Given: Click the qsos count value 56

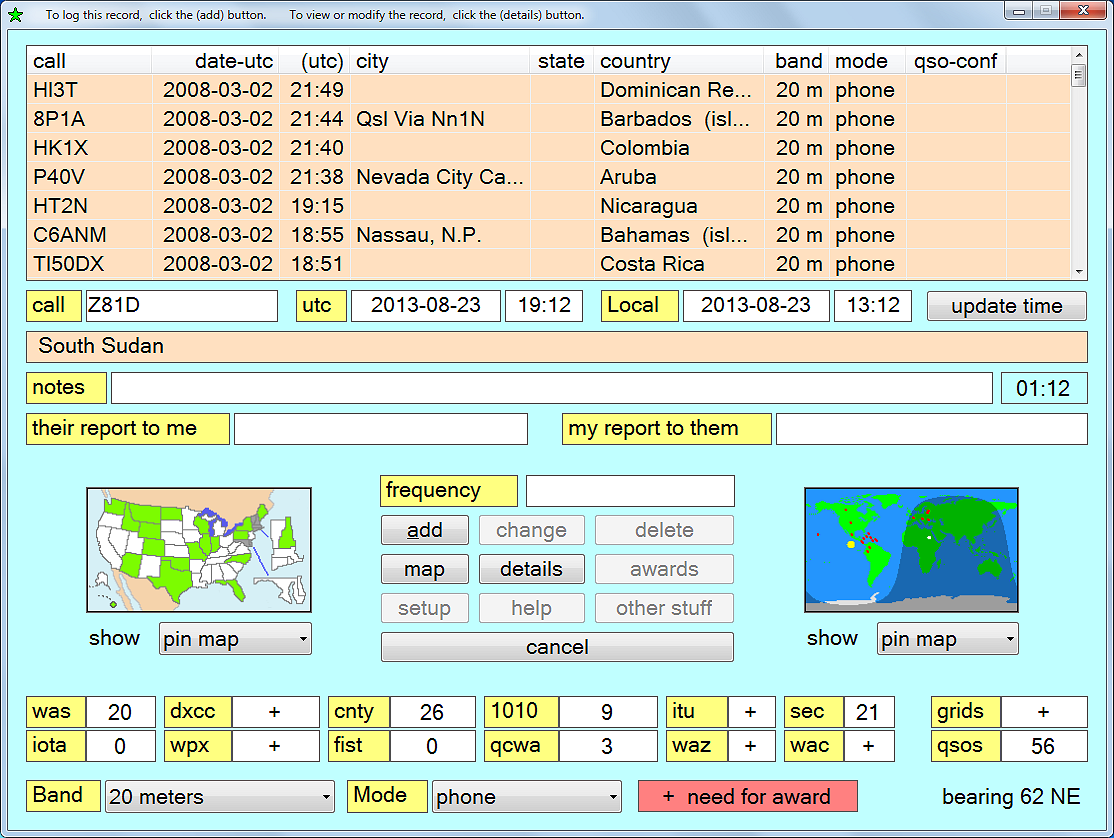Looking at the screenshot, I should pyautogui.click(x=1044, y=746).
